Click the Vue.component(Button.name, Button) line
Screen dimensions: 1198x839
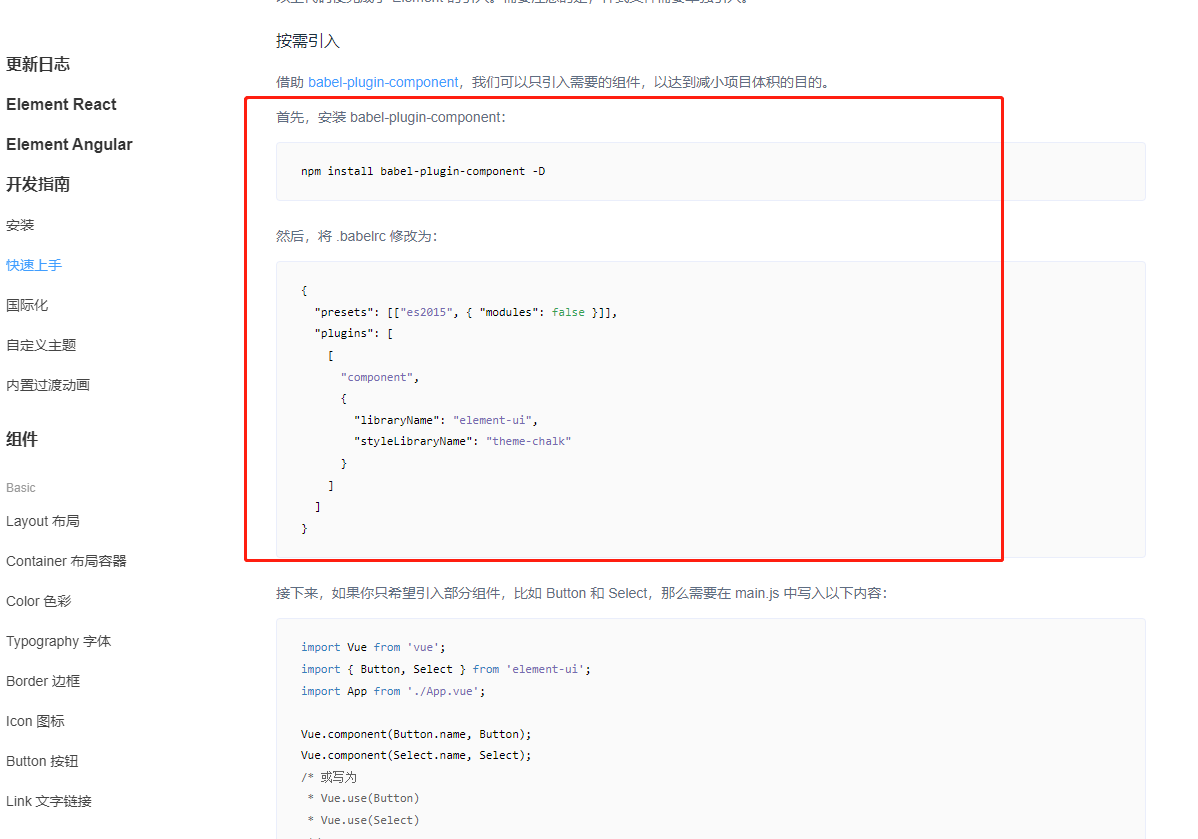coord(416,734)
